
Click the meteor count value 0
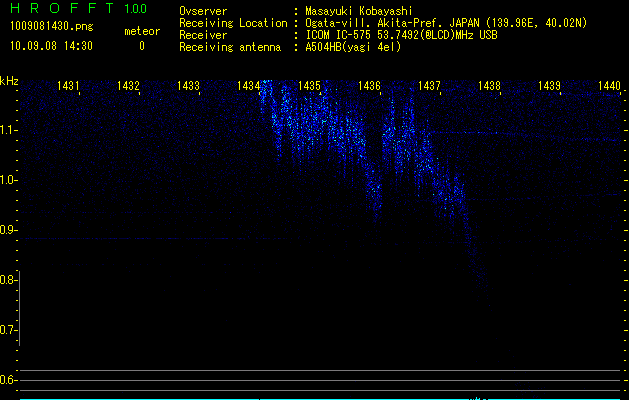(x=141, y=46)
